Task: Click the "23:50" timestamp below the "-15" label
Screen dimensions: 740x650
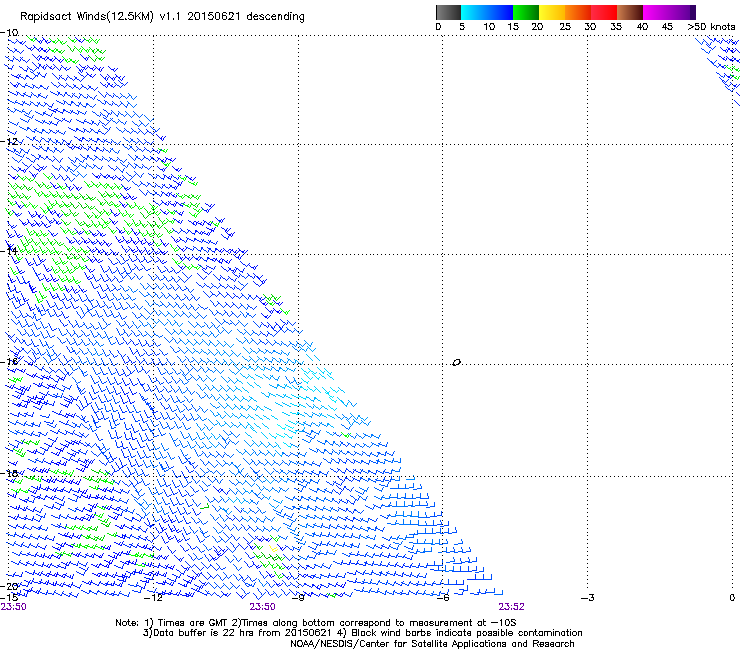Action: (14, 607)
